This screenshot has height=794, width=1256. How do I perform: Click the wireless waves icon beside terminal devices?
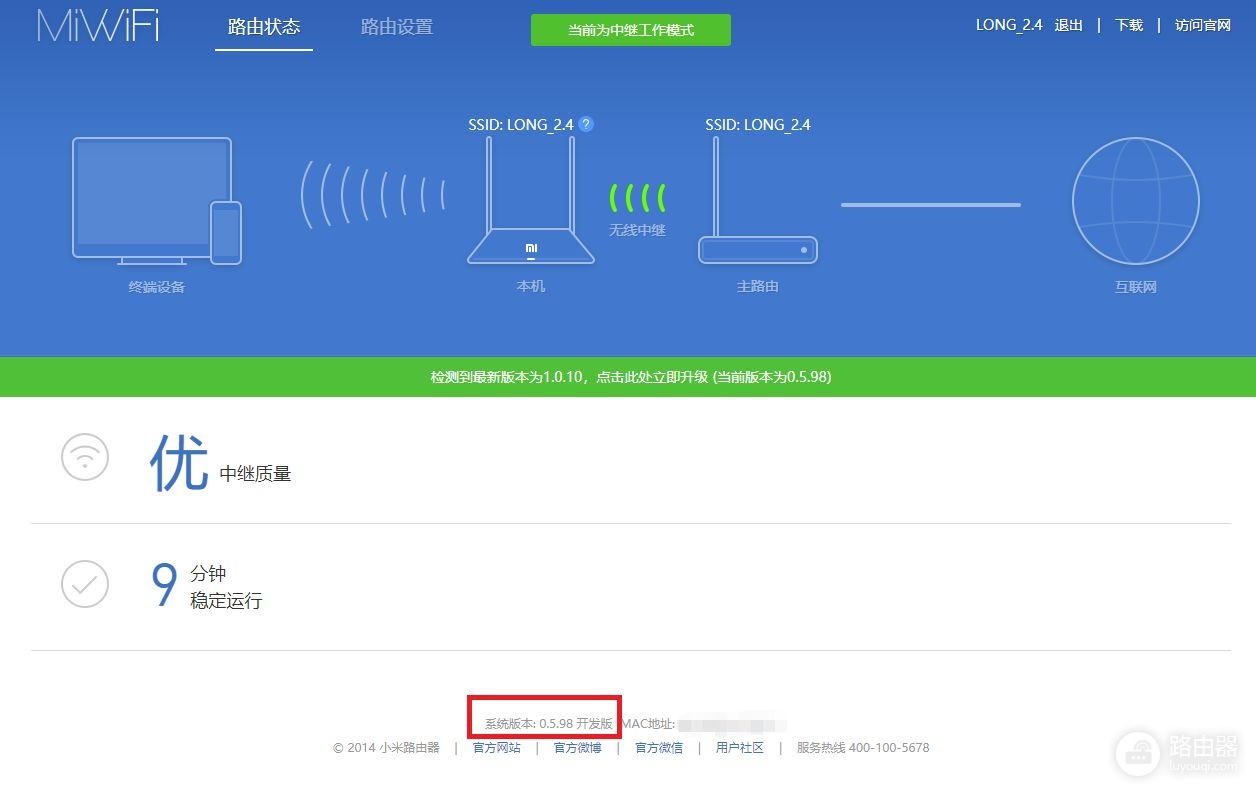tap(373, 193)
